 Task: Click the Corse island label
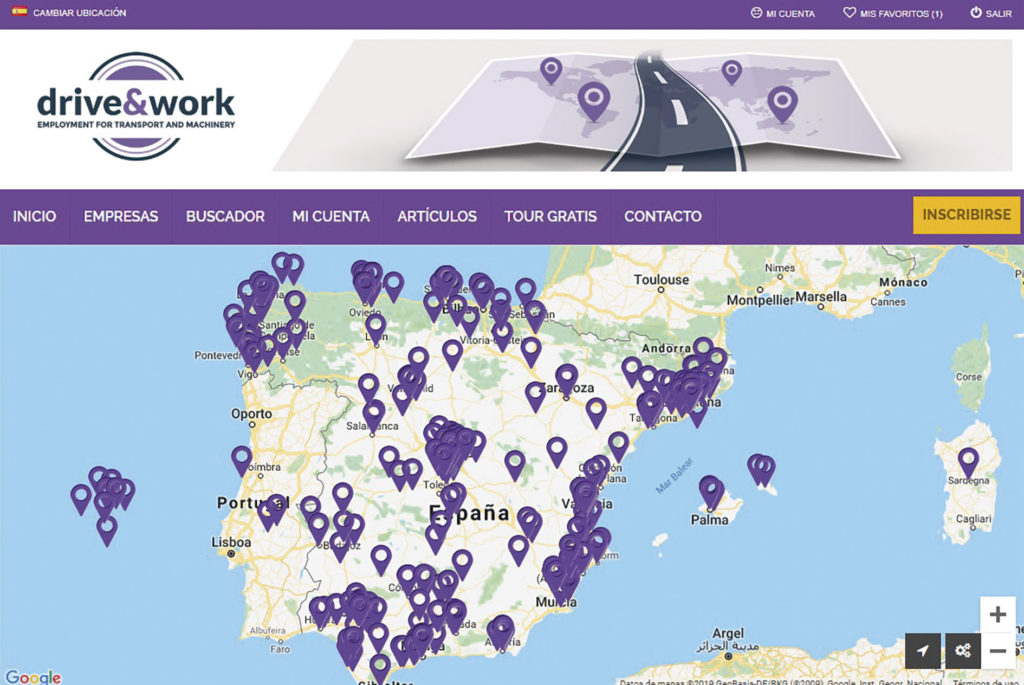click(x=968, y=377)
